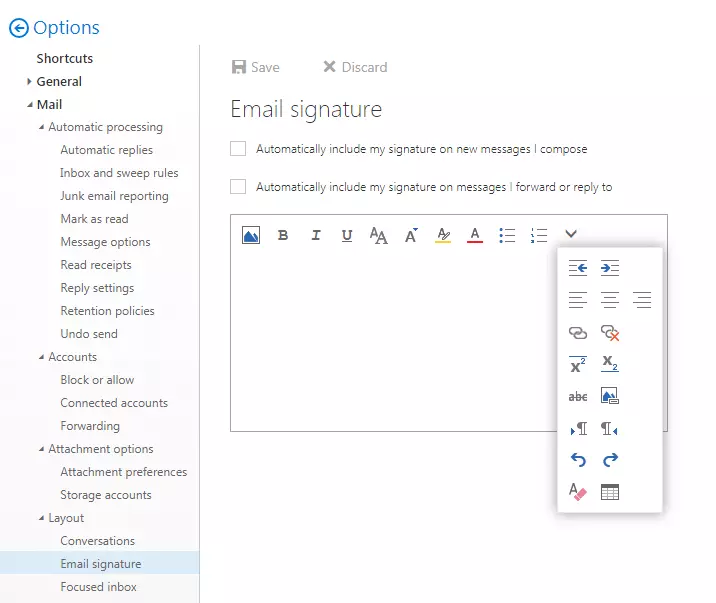716x603 pixels.
Task: Insert a picture inline in the signature
Action: [x=251, y=235]
